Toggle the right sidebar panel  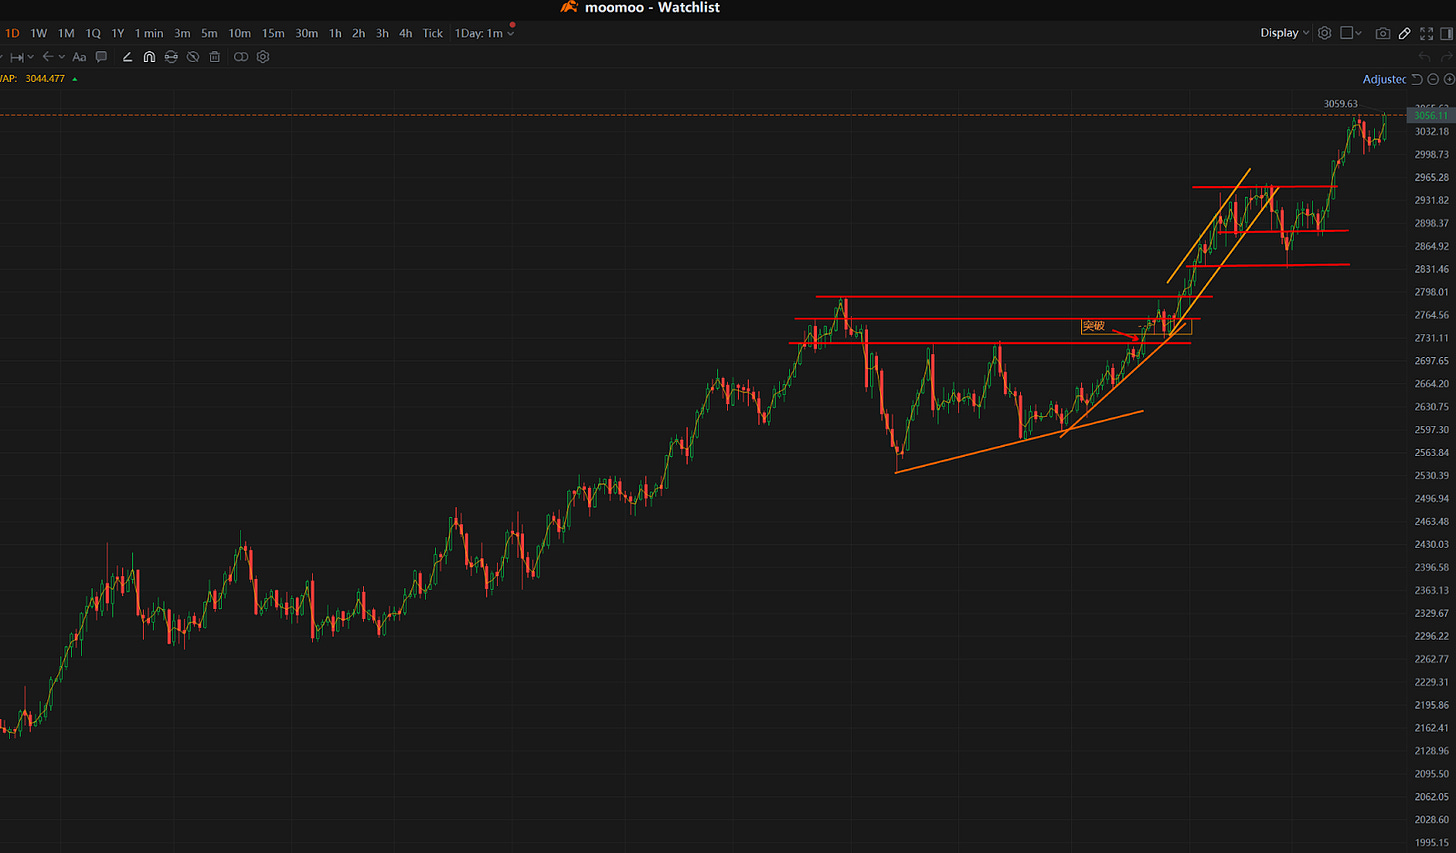tap(1446, 33)
